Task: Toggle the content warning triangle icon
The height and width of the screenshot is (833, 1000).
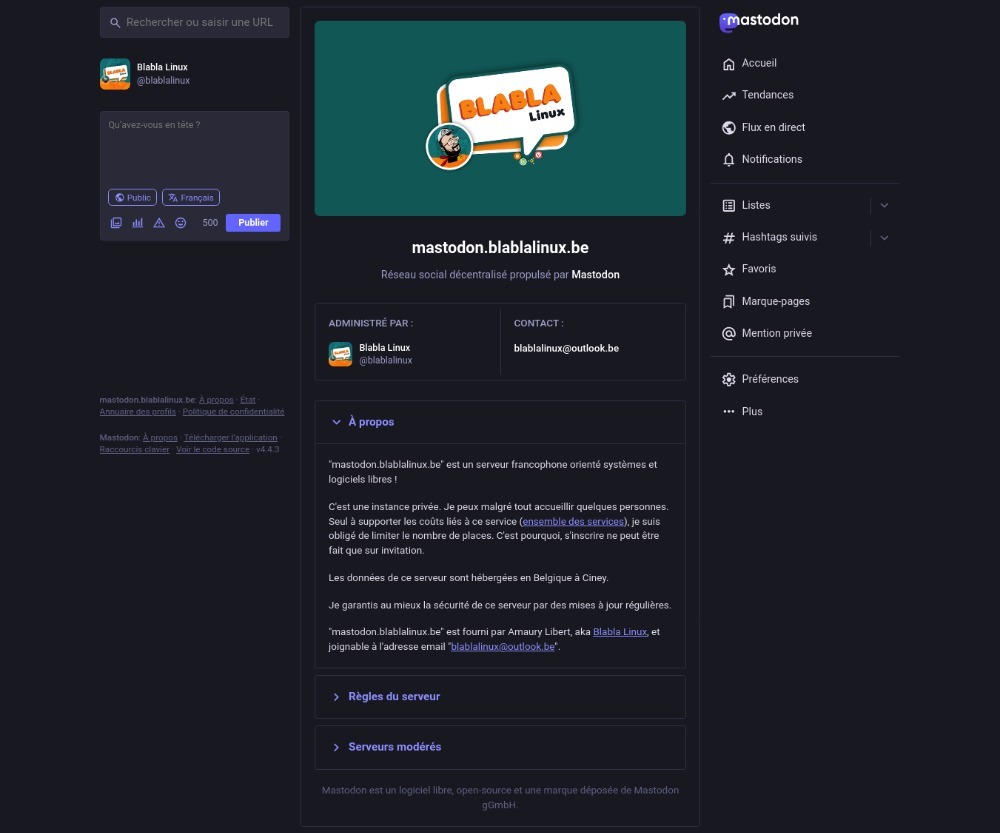Action: click(159, 223)
